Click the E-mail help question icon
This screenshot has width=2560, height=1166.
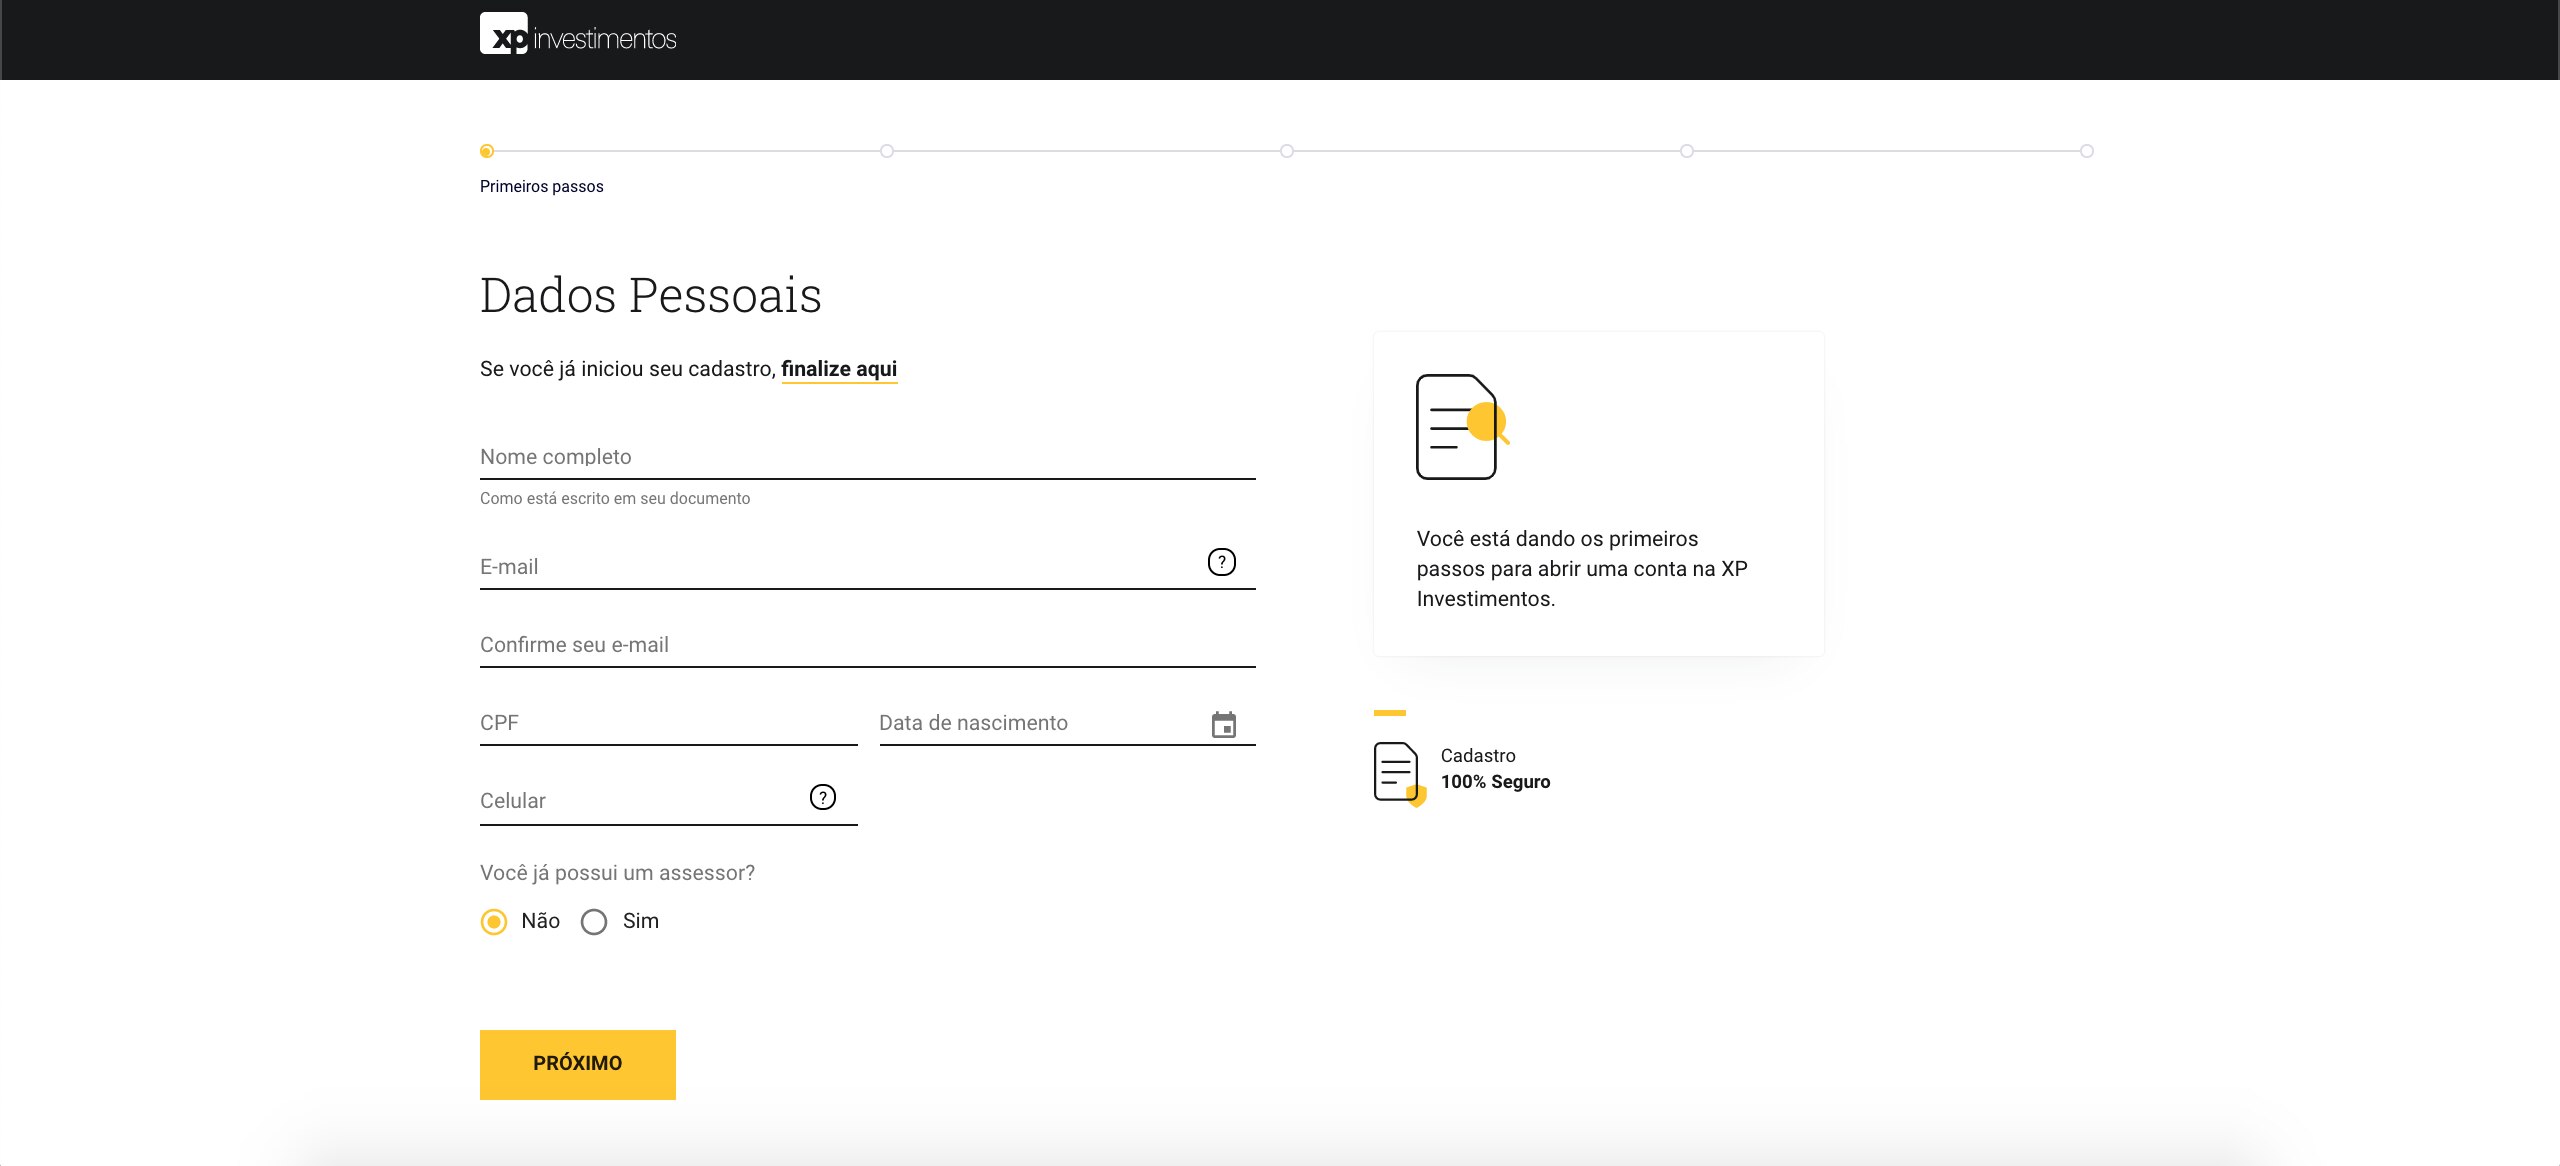click(1221, 562)
